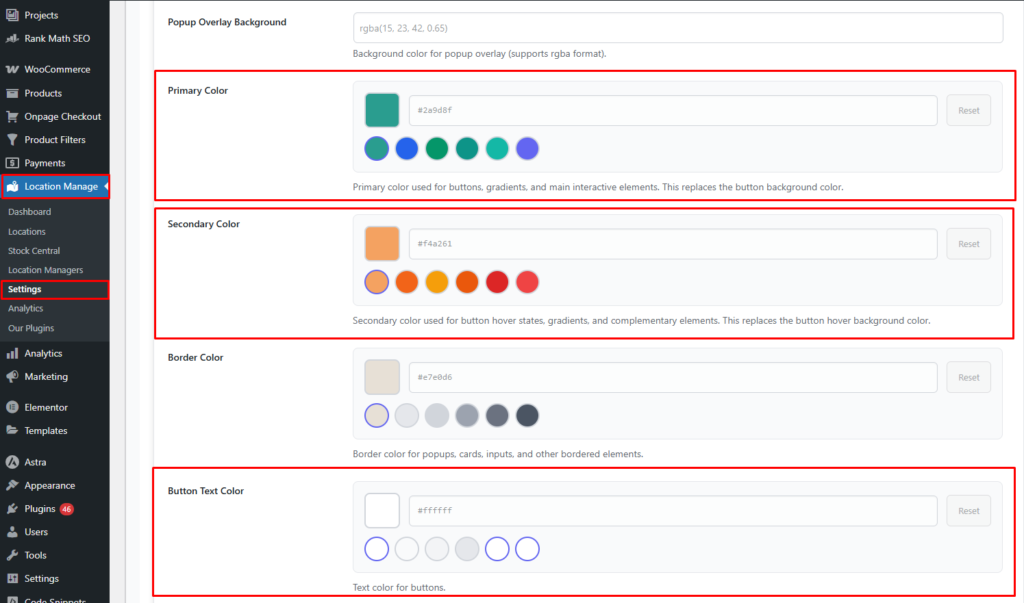Open the Our Plugins submenu link
The image size is (1024, 603).
click(31, 328)
